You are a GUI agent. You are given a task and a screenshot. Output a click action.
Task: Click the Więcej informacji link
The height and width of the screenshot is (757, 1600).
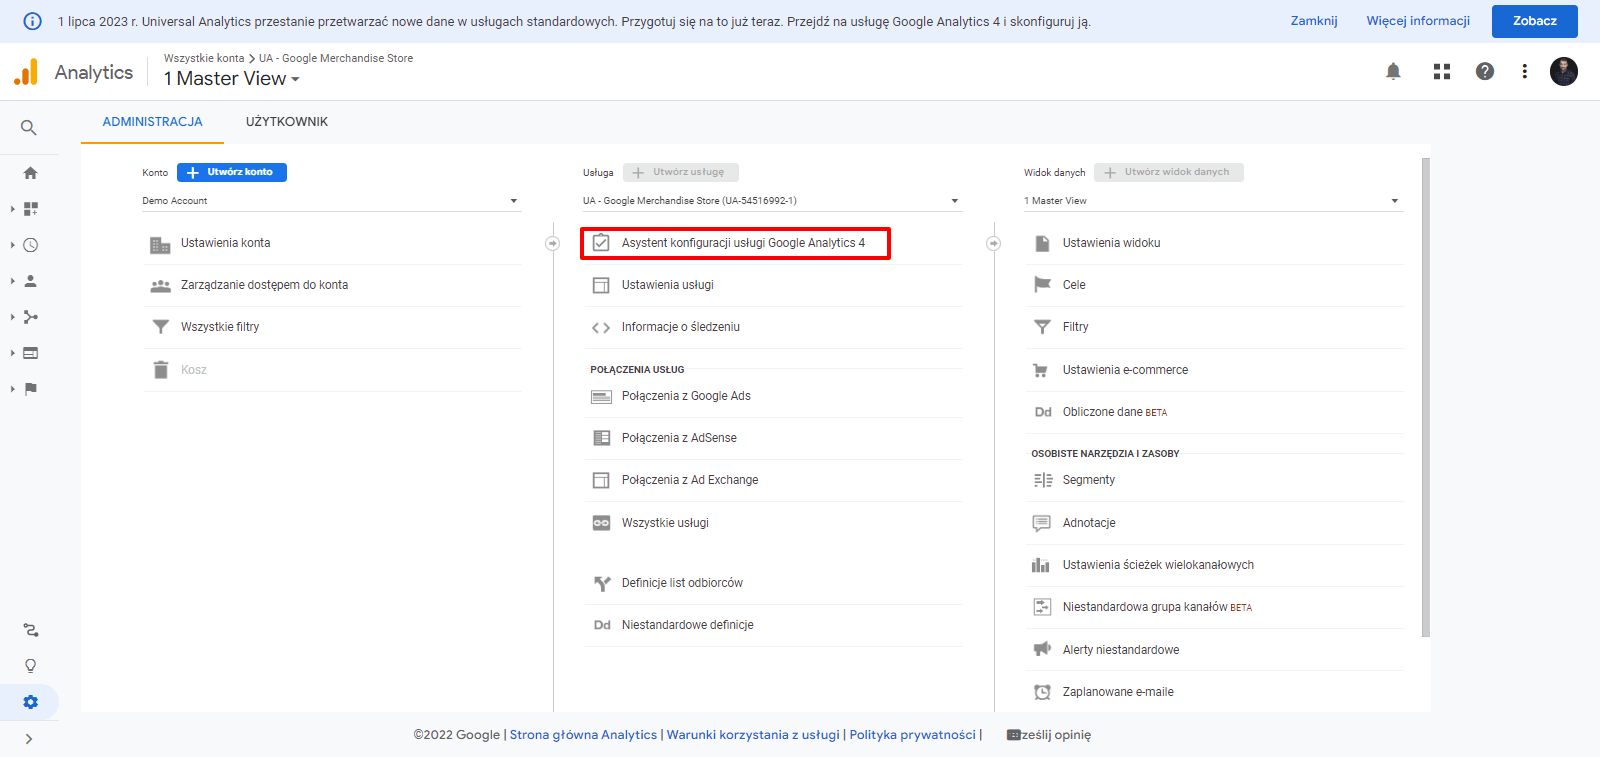(x=1418, y=21)
